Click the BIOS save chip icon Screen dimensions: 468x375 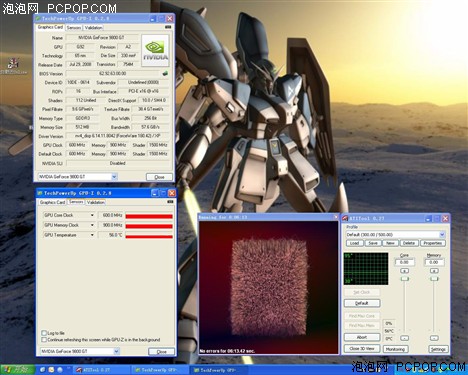coord(165,73)
